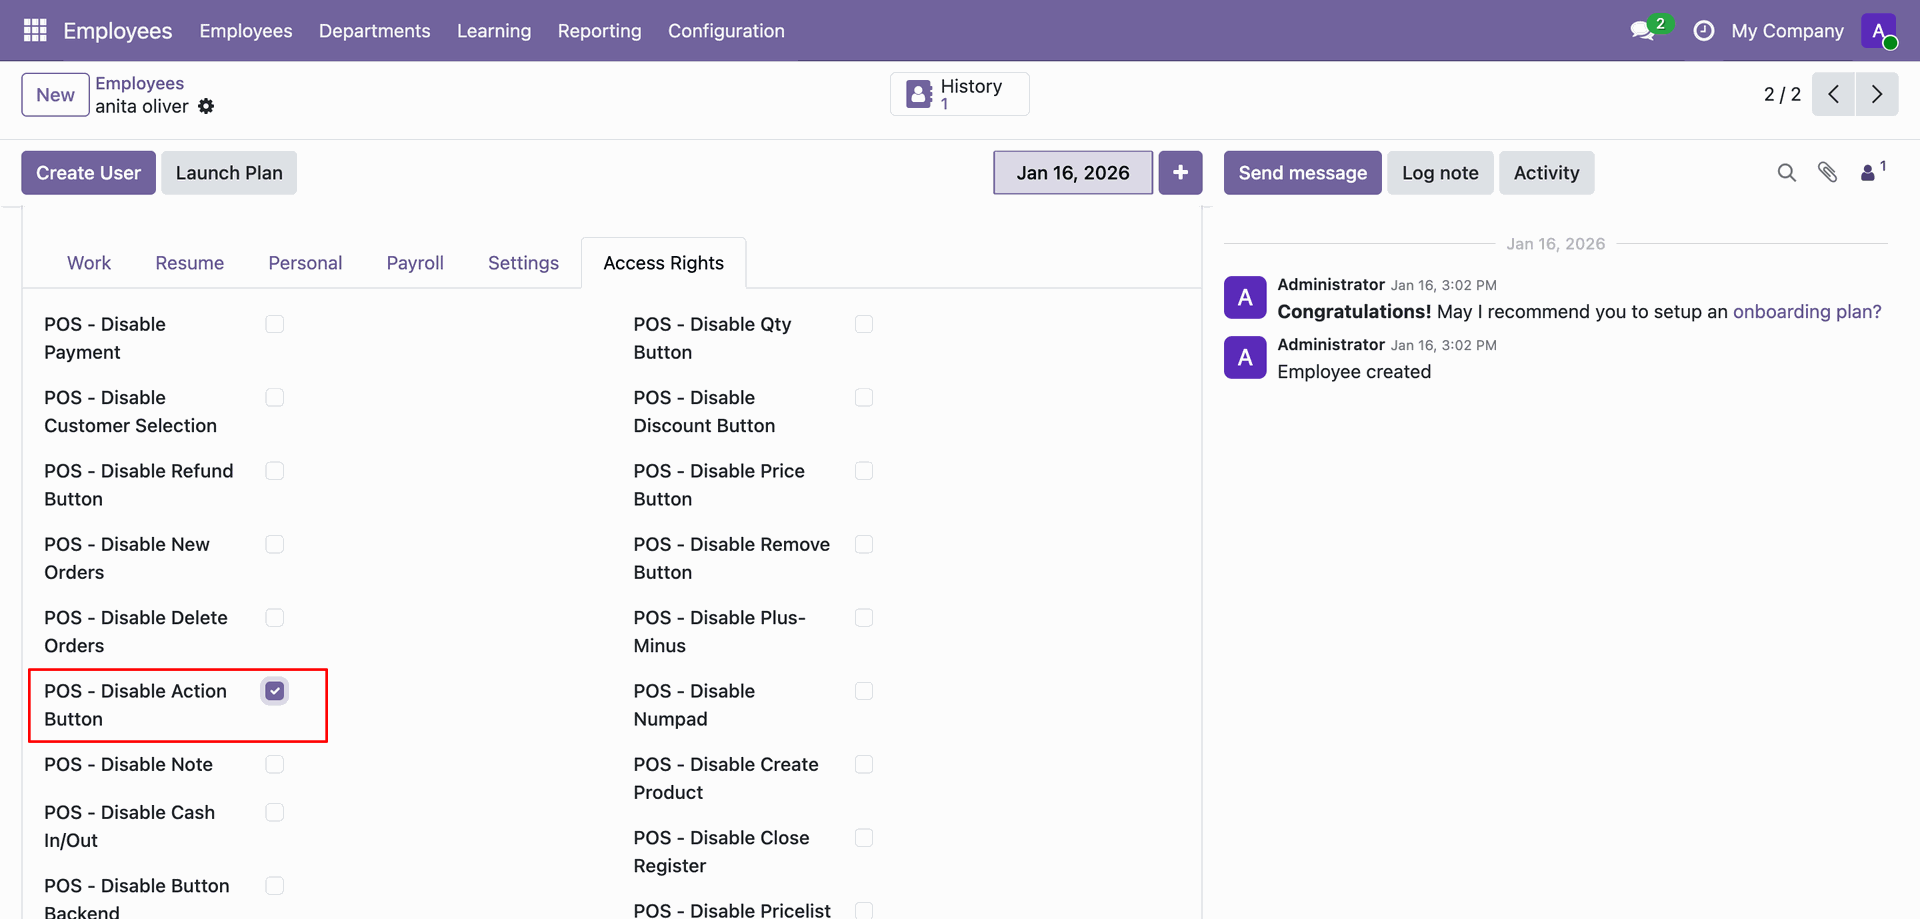This screenshot has height=919, width=1920.
Task: Tick POS - Disable Numpad checkbox
Action: 864,691
